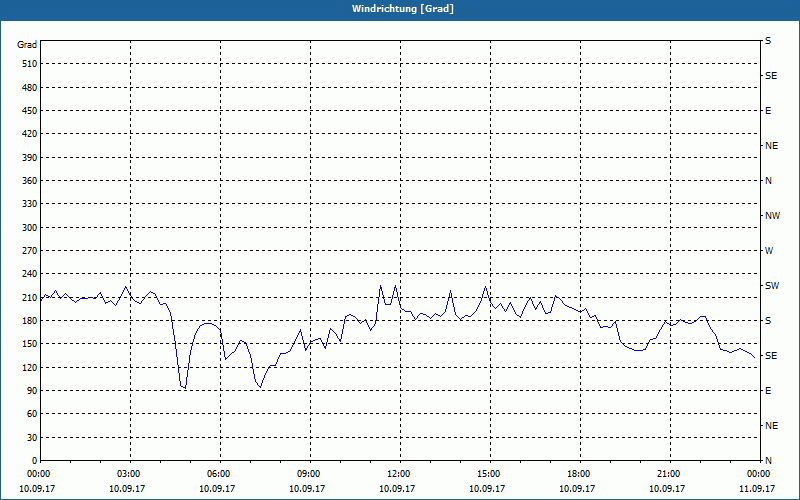800x500 pixels.
Task: Select the 10.09.17 date under 03:00
Action: pyautogui.click(x=127, y=489)
